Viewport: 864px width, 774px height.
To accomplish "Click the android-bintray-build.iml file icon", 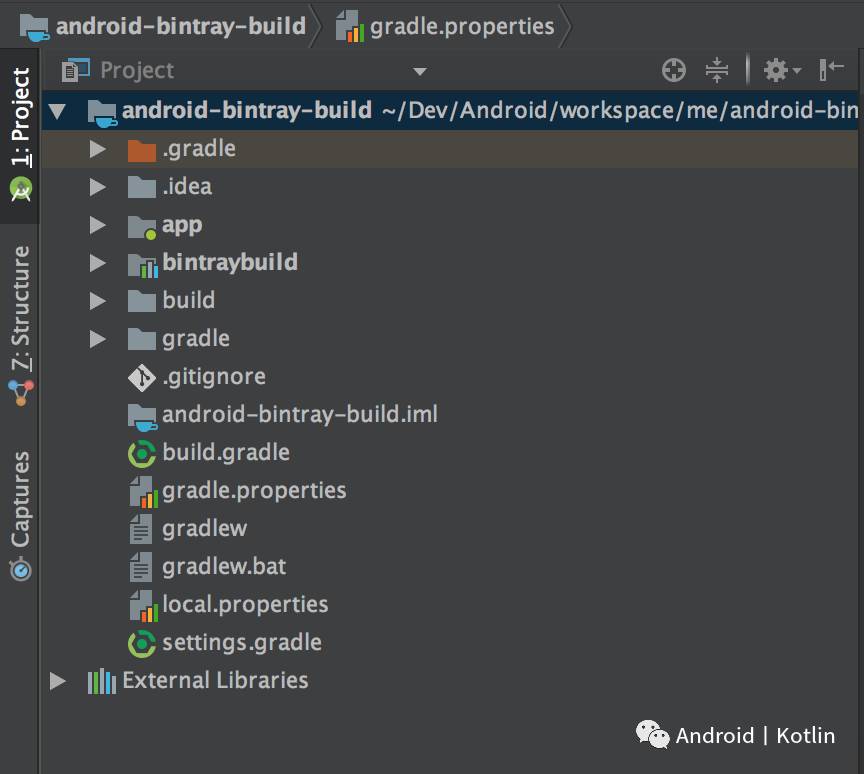I will 142,417.
